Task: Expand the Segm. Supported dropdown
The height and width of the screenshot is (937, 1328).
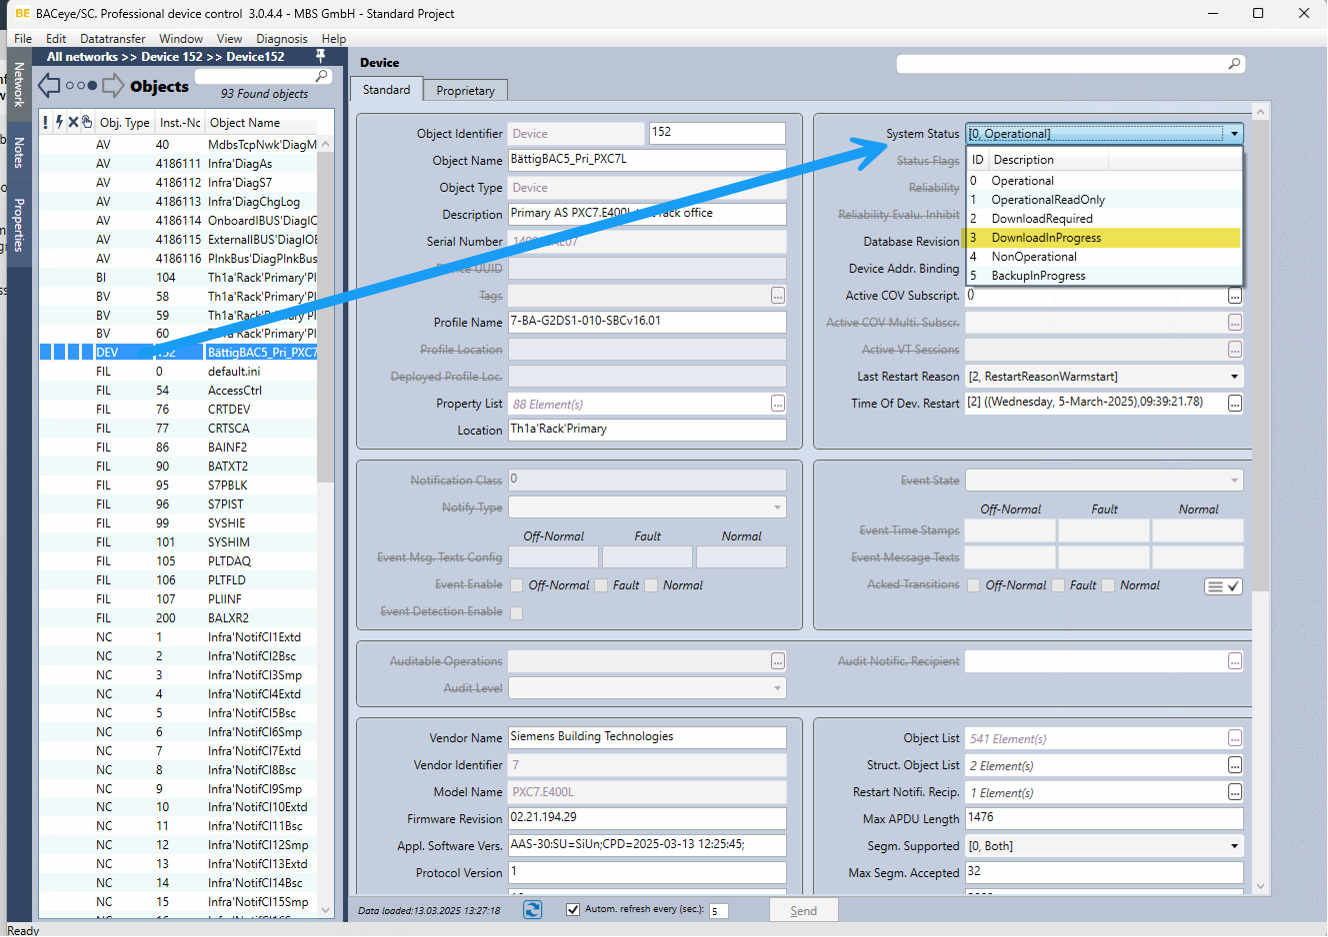Action: [x=1235, y=846]
